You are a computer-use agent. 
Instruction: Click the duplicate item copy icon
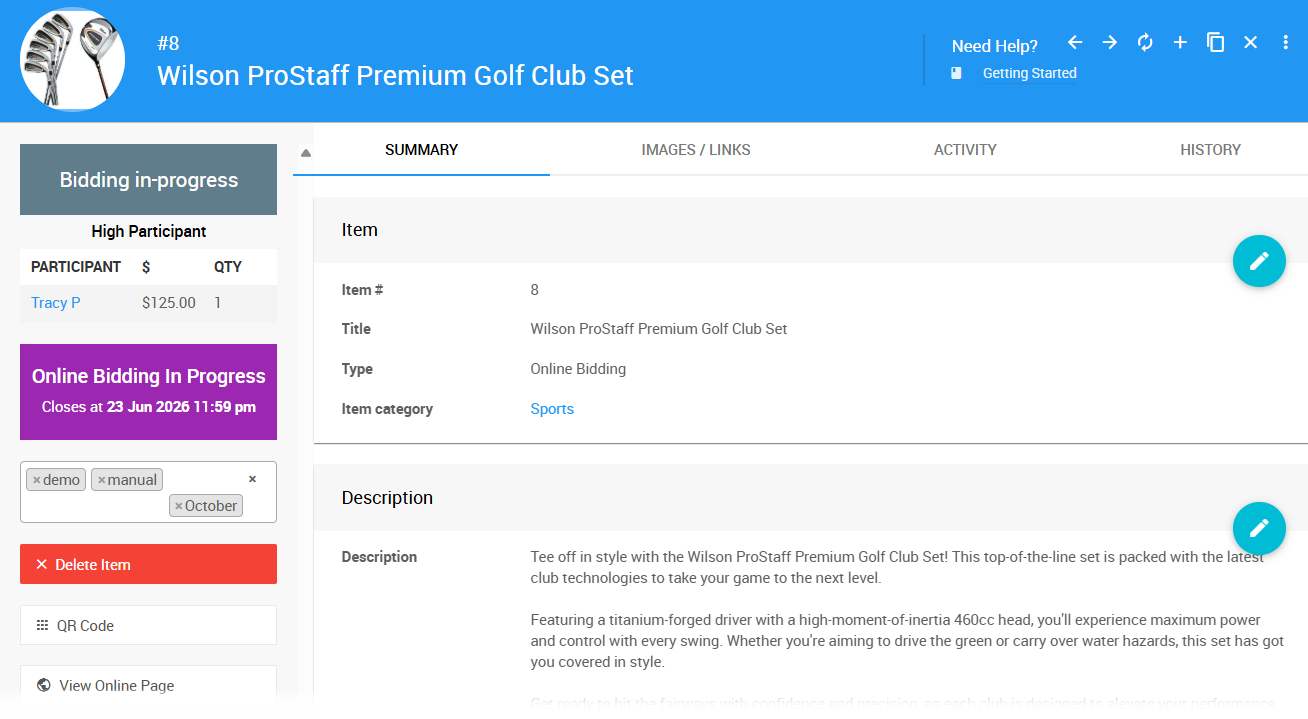pos(1215,42)
